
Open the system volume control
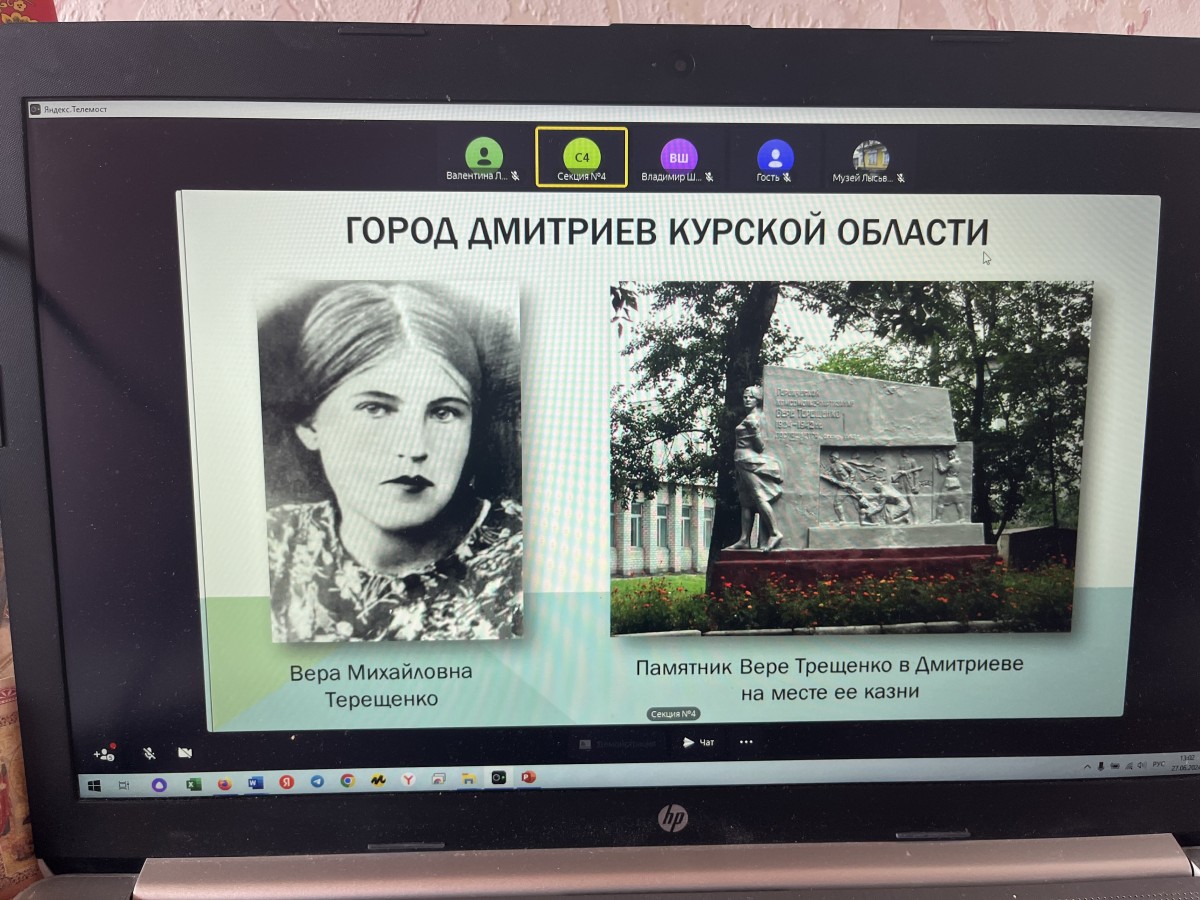tap(1142, 764)
